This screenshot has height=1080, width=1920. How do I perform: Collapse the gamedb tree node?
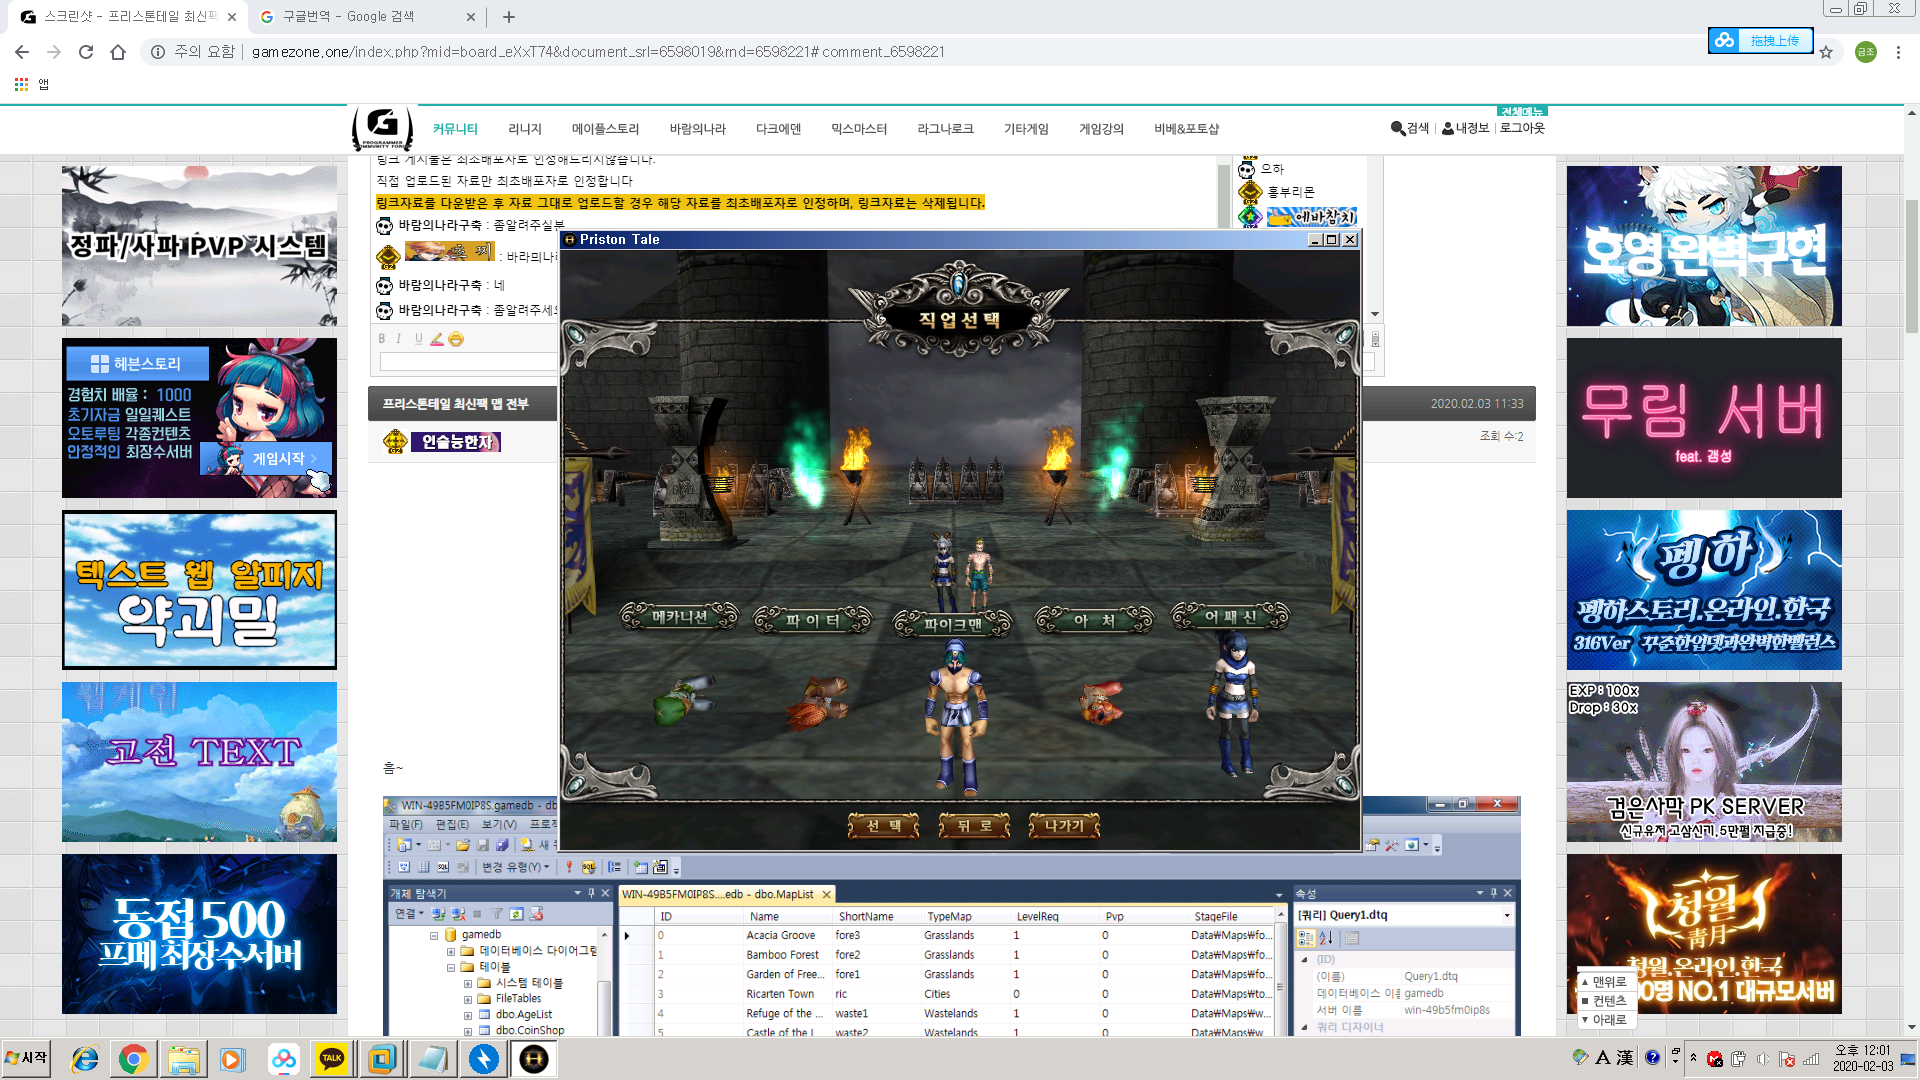[434, 936]
